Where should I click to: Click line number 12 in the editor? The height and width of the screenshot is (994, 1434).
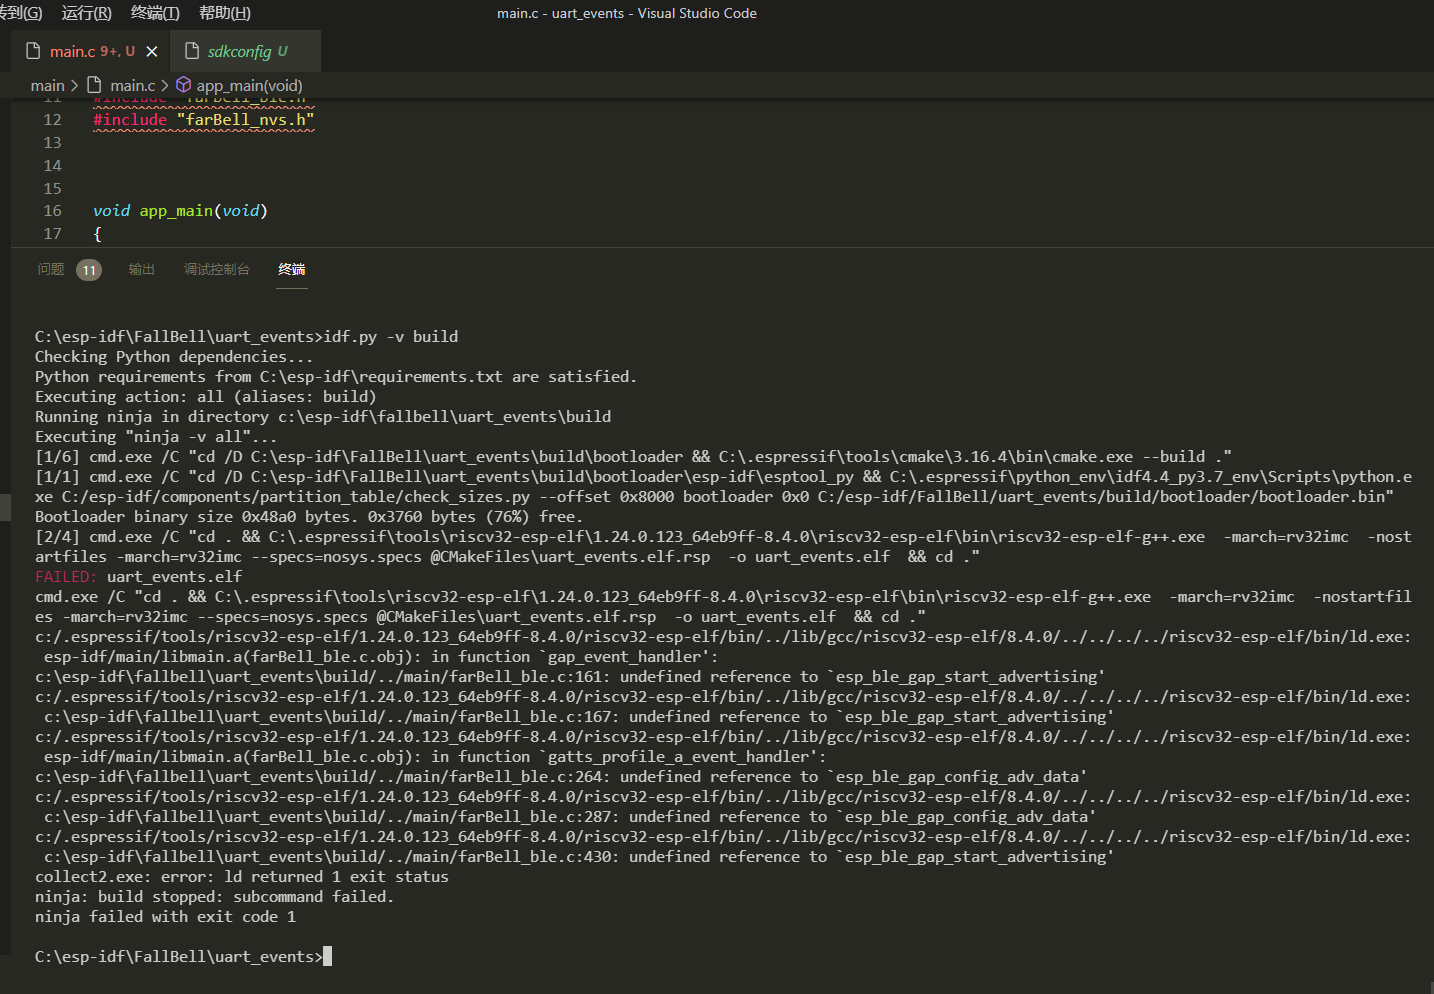click(x=52, y=120)
